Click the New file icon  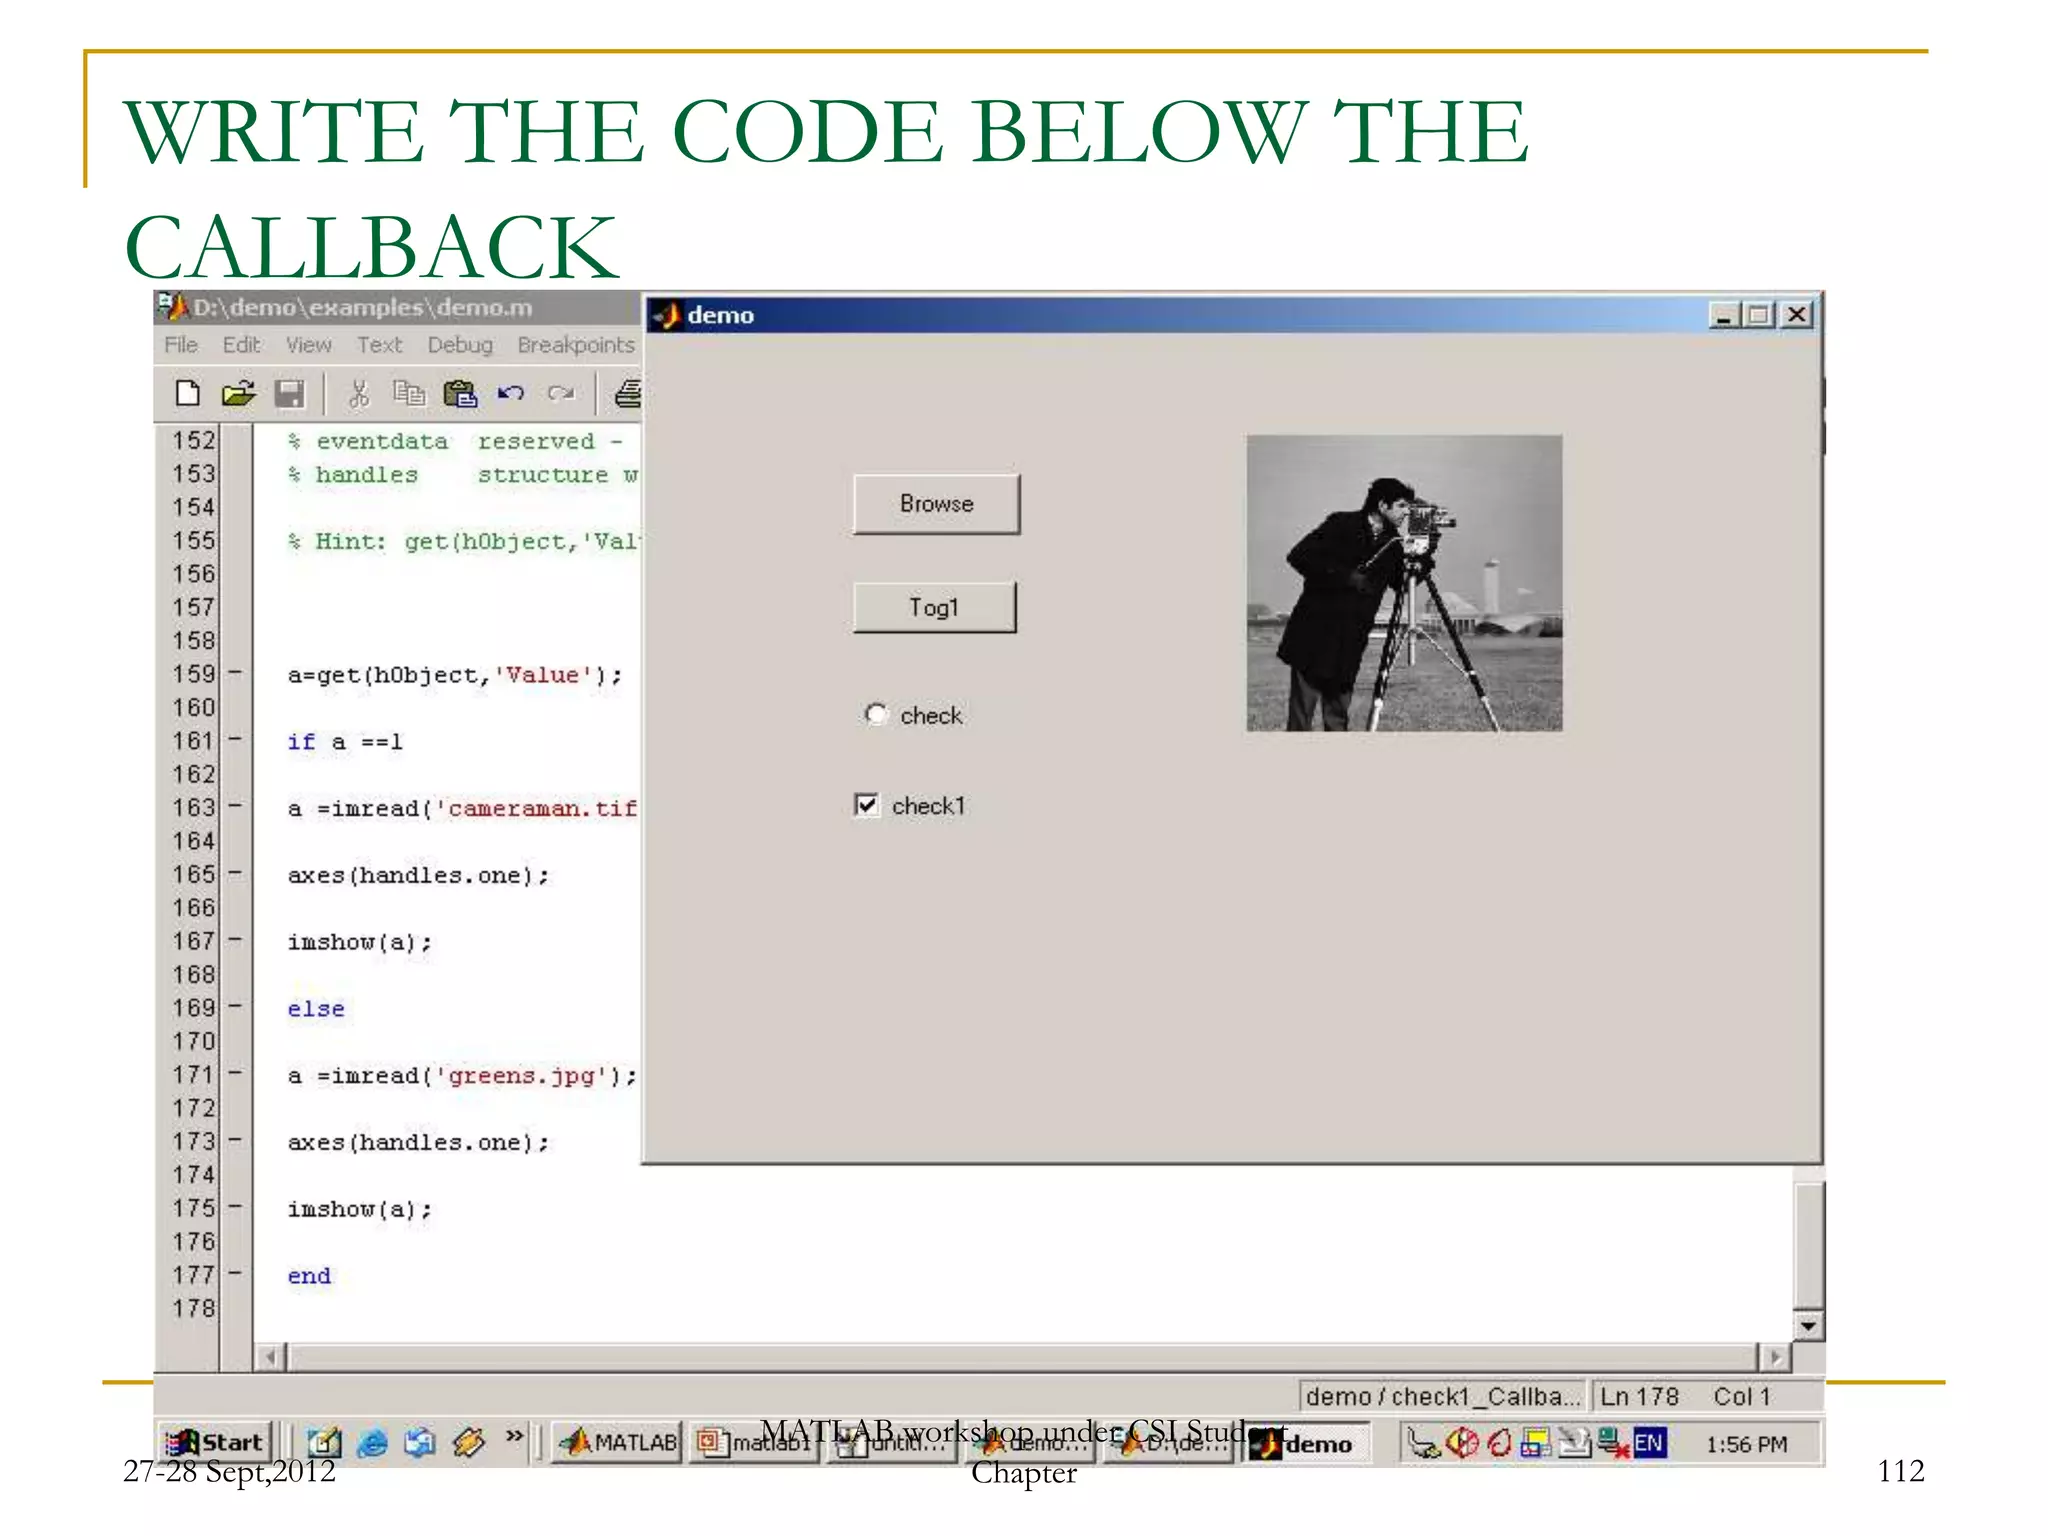coord(187,394)
